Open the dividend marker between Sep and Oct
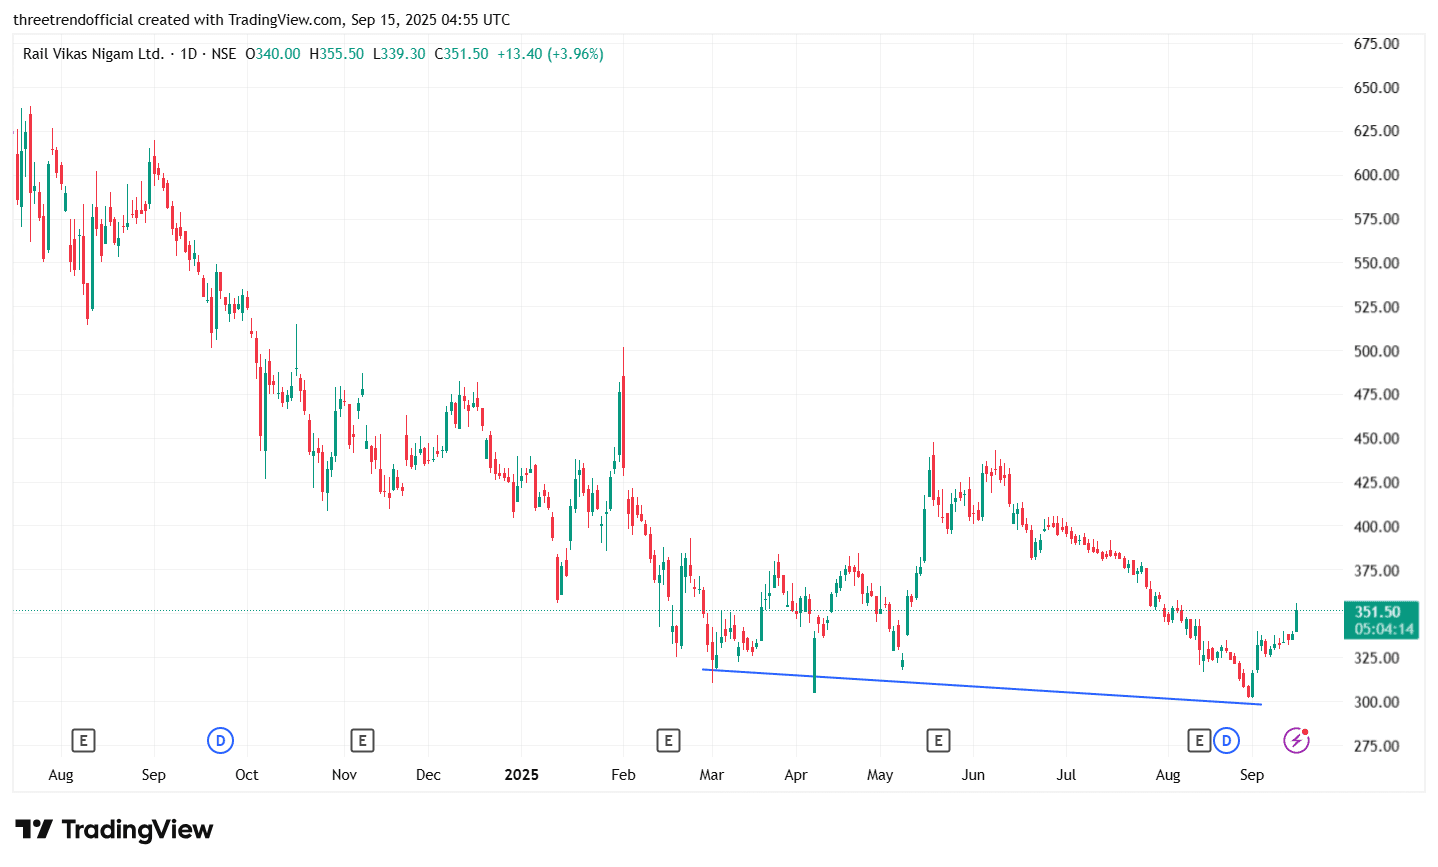The height and width of the screenshot is (867, 1438). (220, 741)
